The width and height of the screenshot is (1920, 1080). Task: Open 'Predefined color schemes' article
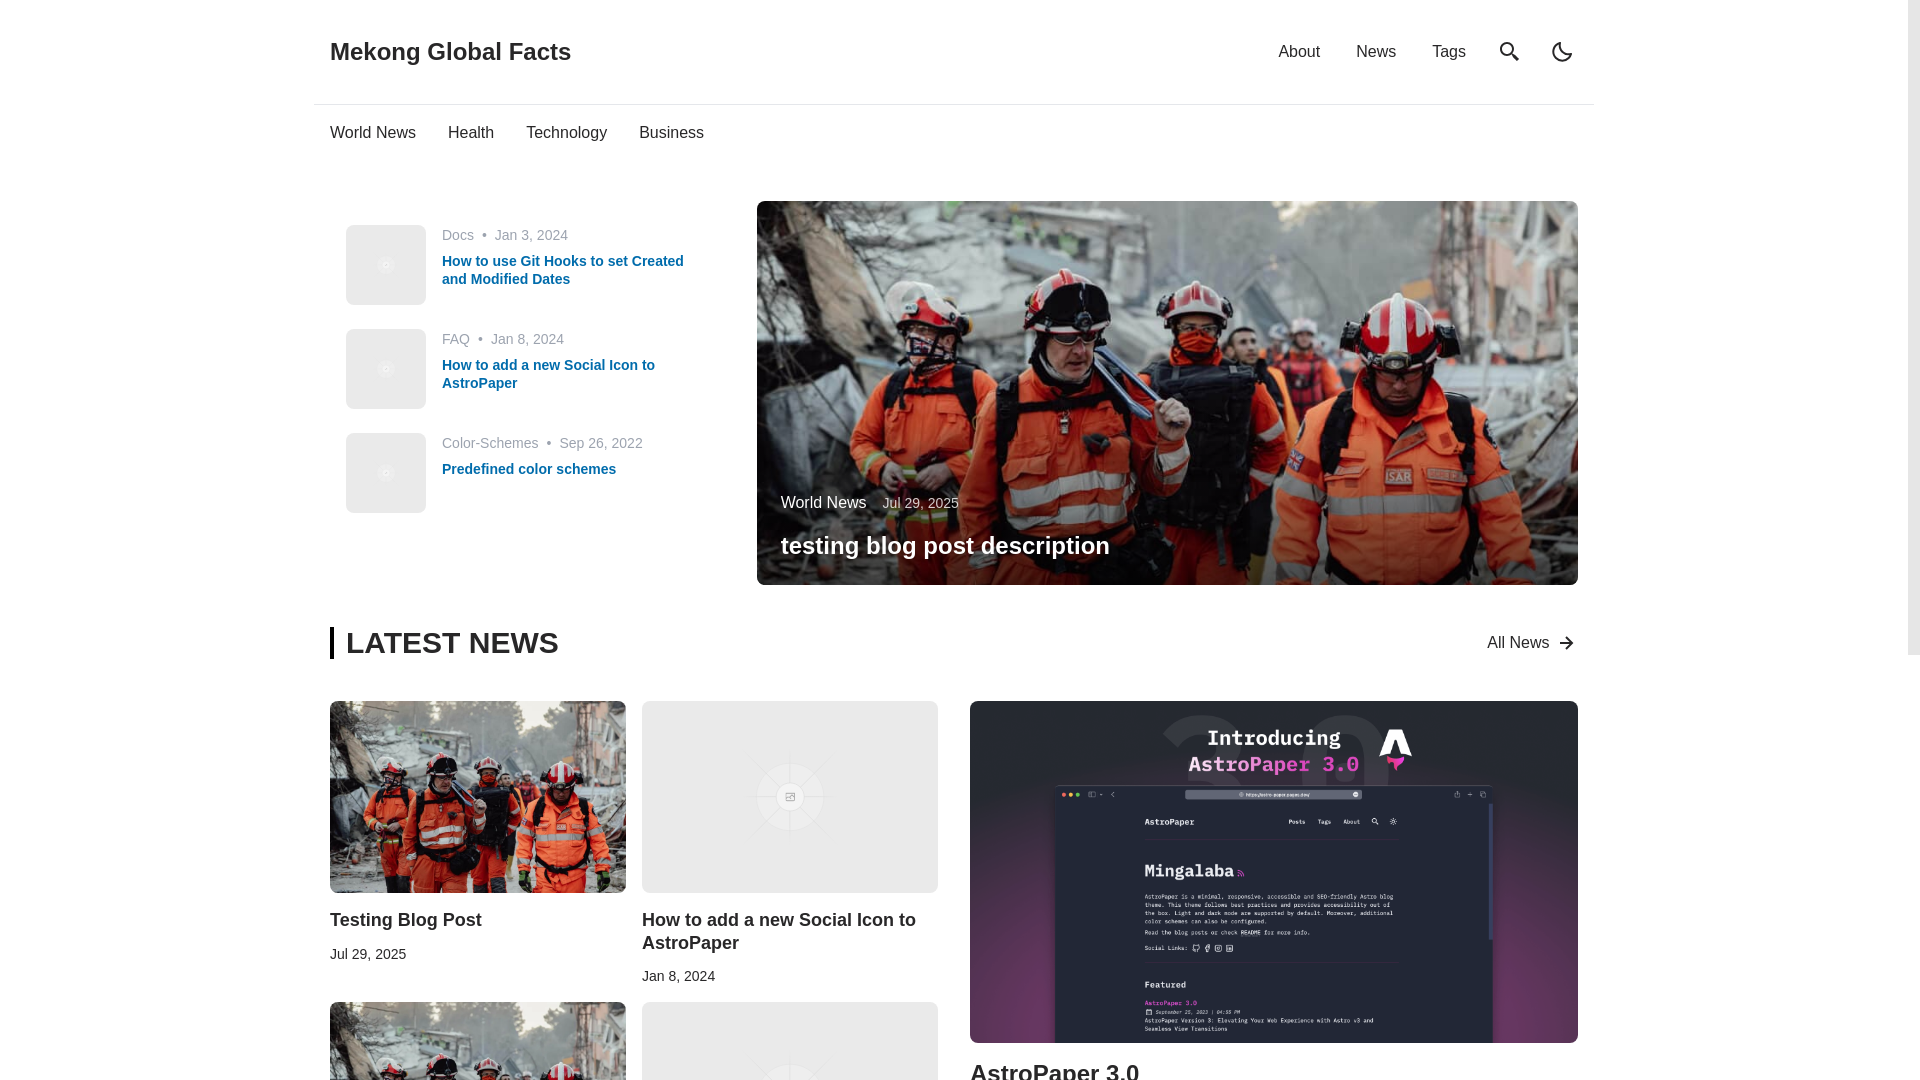[529, 469]
